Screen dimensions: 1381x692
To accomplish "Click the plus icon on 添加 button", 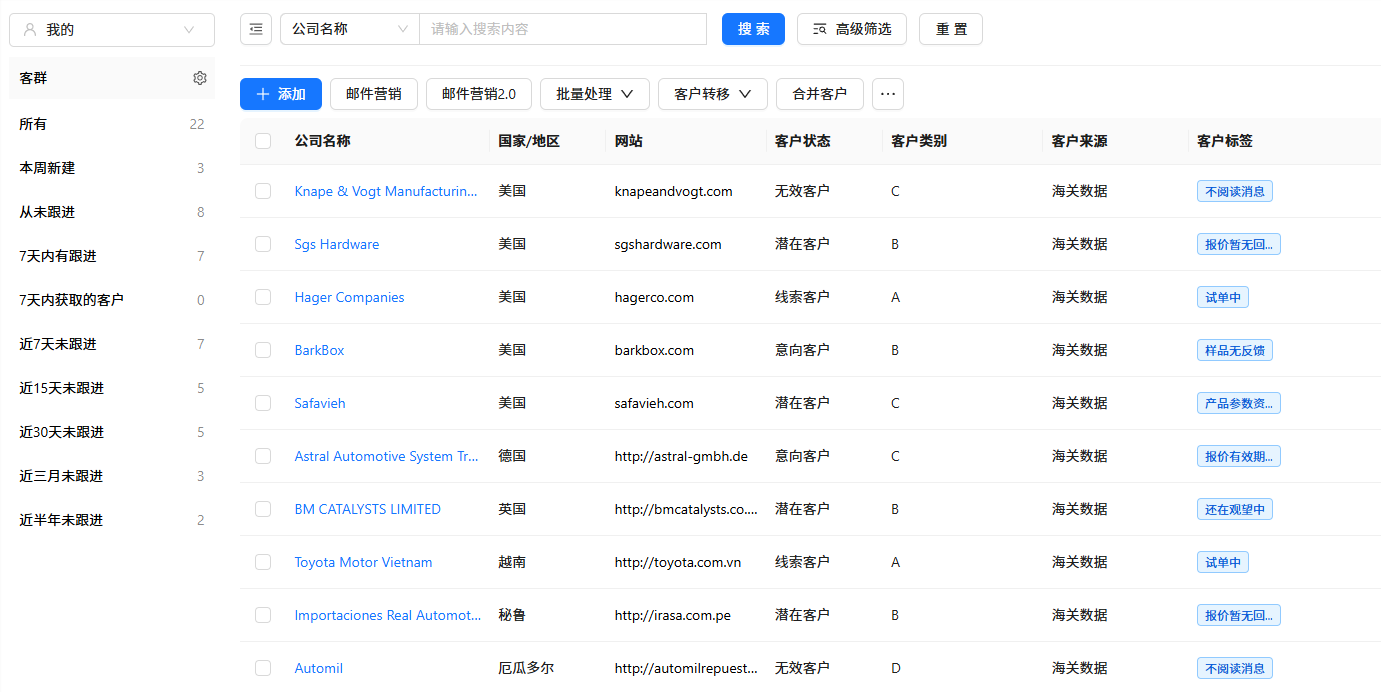I will (262, 94).
